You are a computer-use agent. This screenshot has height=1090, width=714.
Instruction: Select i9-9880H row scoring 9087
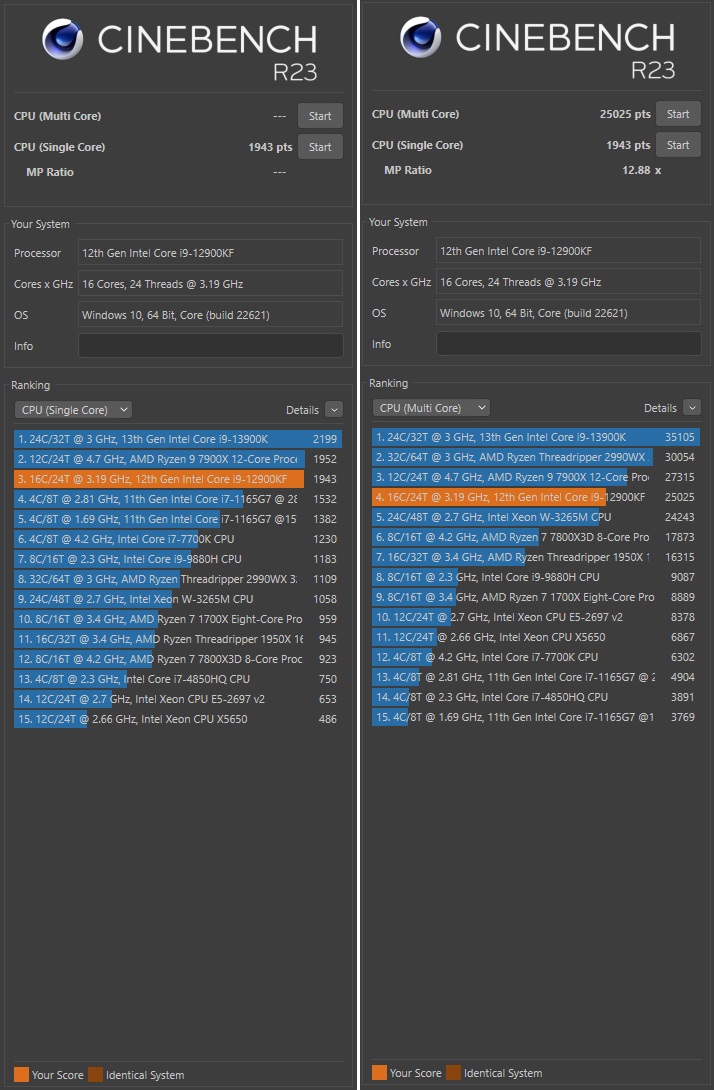pos(535,576)
